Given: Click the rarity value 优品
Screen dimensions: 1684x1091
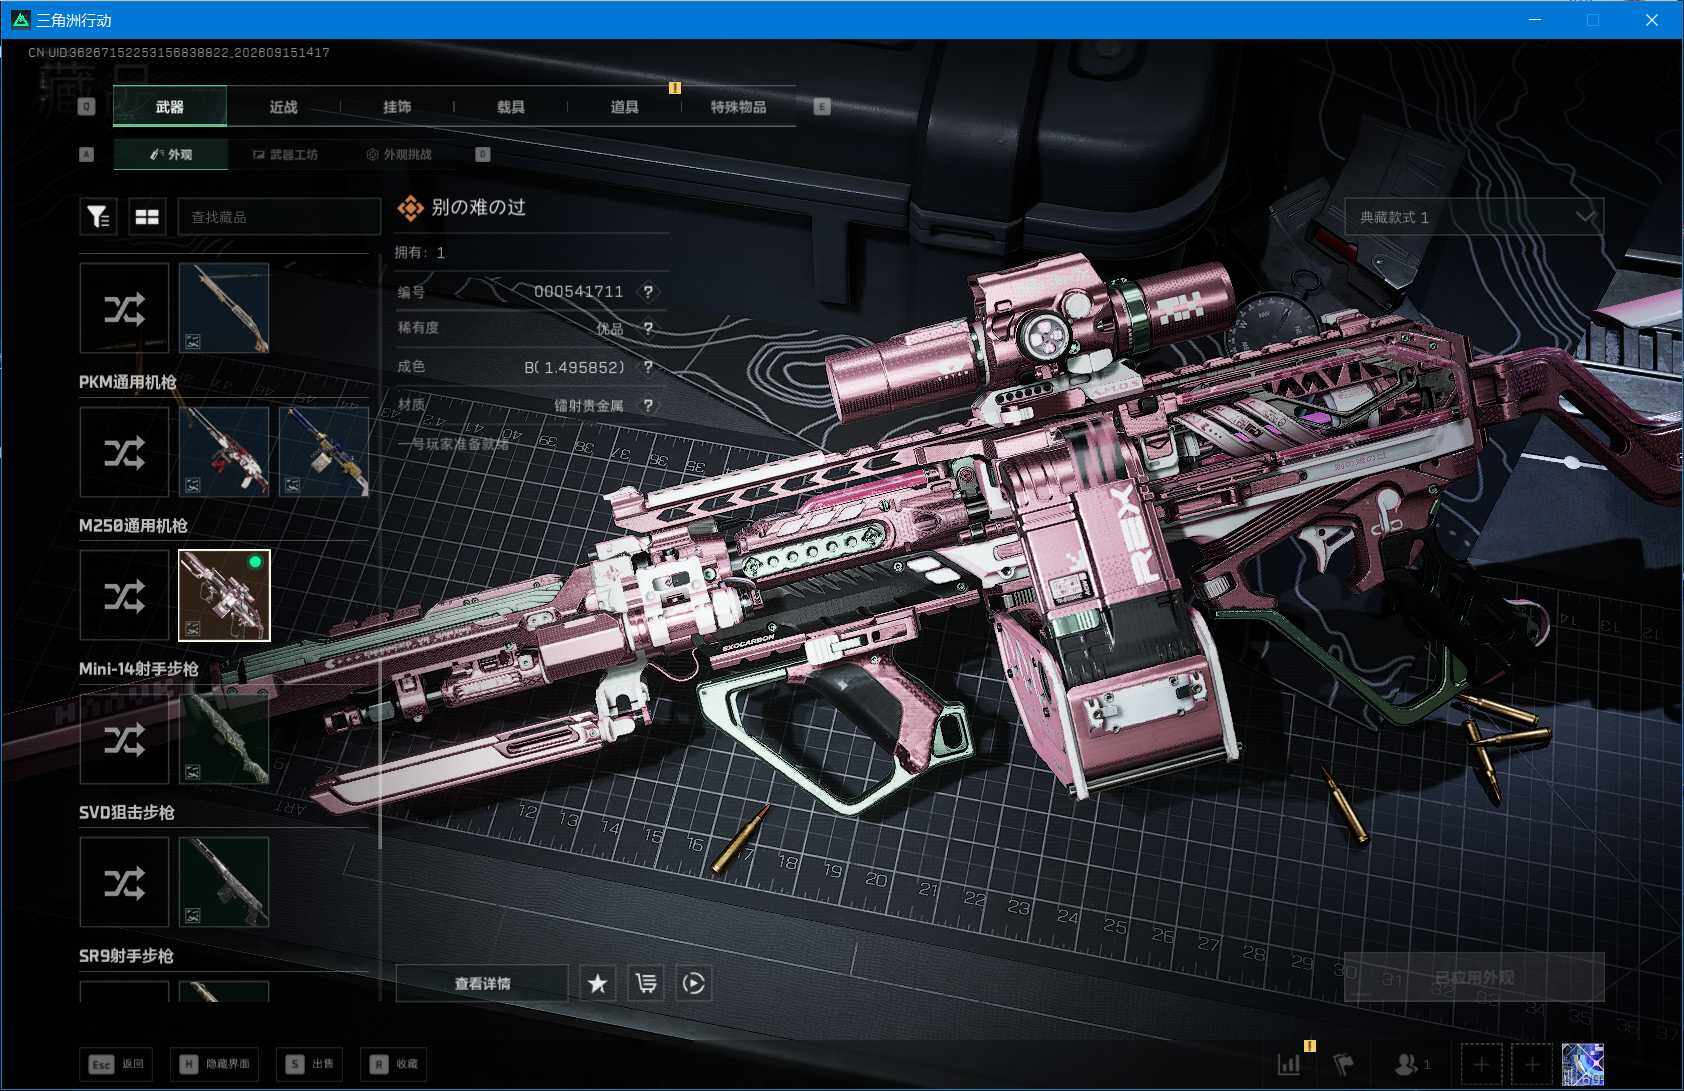Looking at the screenshot, I should (x=610, y=328).
